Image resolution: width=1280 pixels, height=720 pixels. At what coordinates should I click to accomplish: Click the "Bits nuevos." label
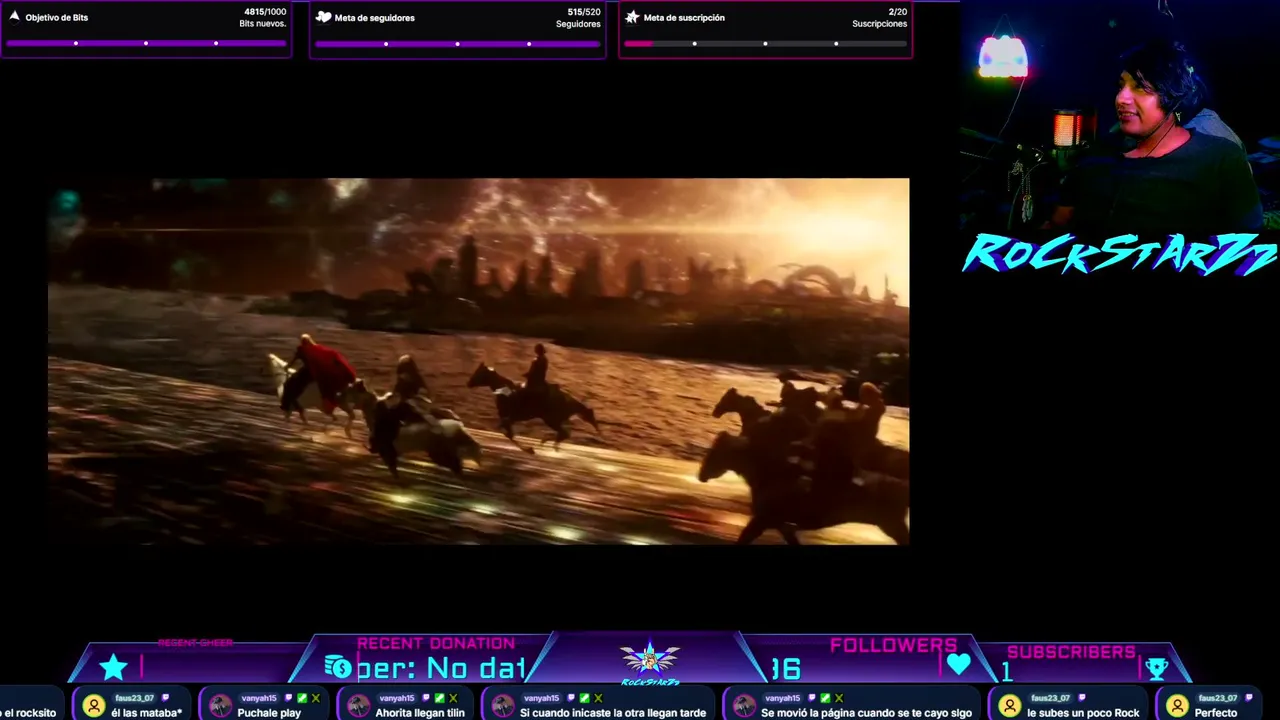(263, 24)
